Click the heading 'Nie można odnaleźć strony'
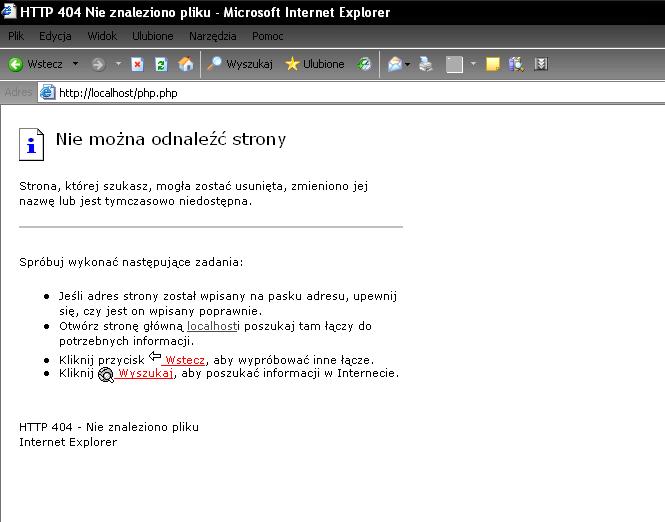Screen dimensions: 665x522 tap(171, 139)
